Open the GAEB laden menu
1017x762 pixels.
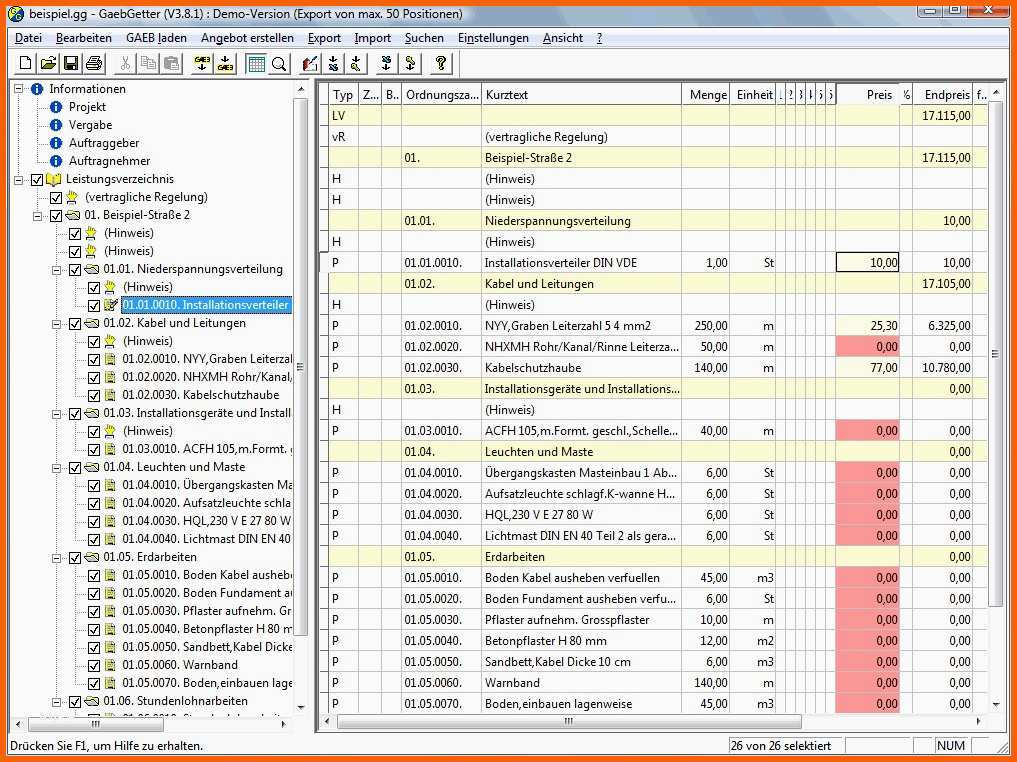156,38
